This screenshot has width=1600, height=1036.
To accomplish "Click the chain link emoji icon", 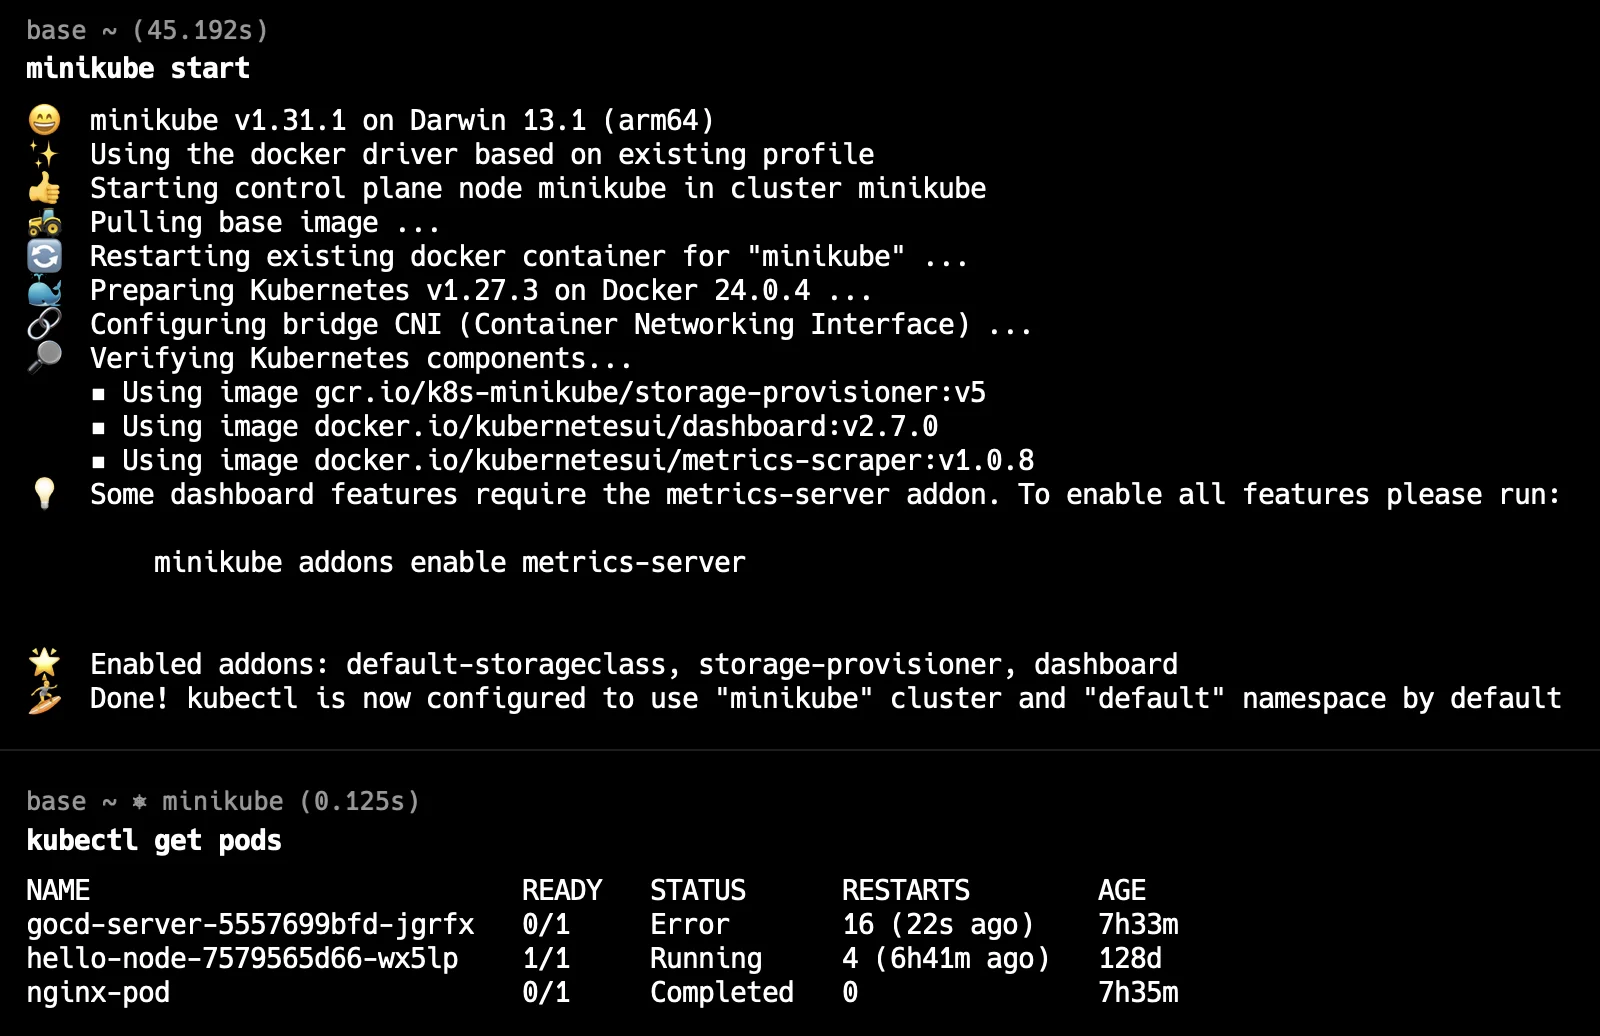I will coord(44,324).
